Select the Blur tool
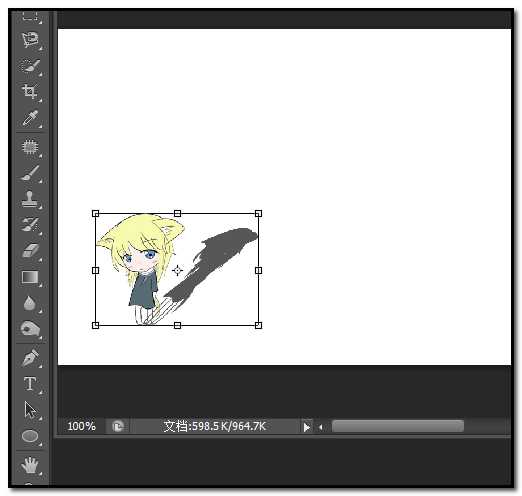The width and height of the screenshot is (522, 496). [30, 303]
